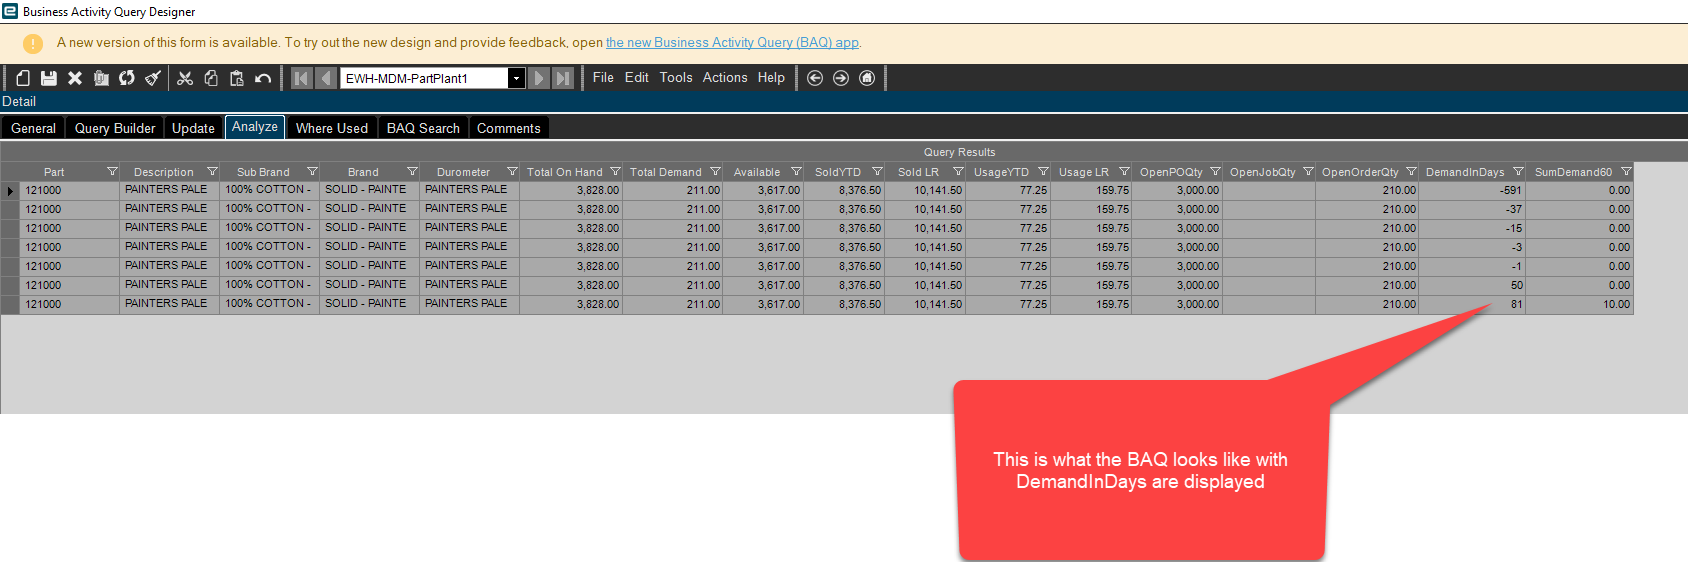Click the DemandInDays cell showing 81
This screenshot has height=562, width=1688.
tap(1472, 304)
